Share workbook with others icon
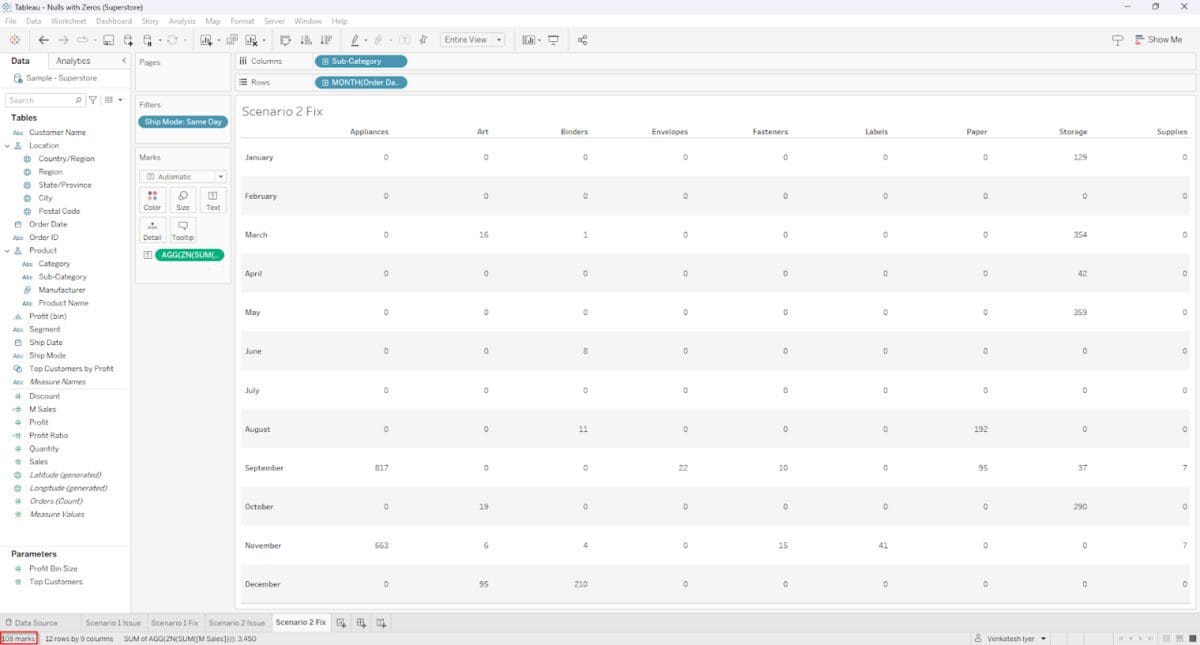 pos(582,40)
